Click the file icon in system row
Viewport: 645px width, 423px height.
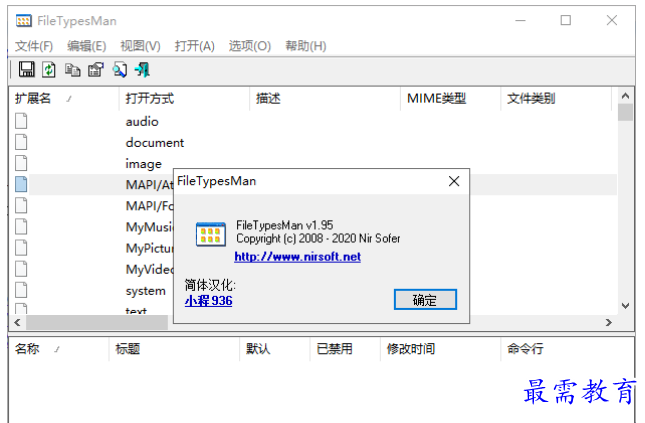click(x=21, y=290)
